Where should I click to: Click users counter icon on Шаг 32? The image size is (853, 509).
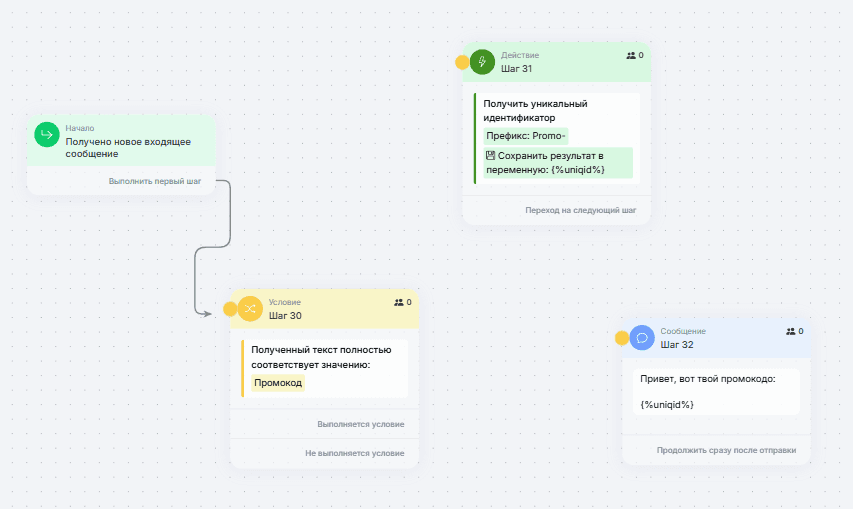coord(790,331)
